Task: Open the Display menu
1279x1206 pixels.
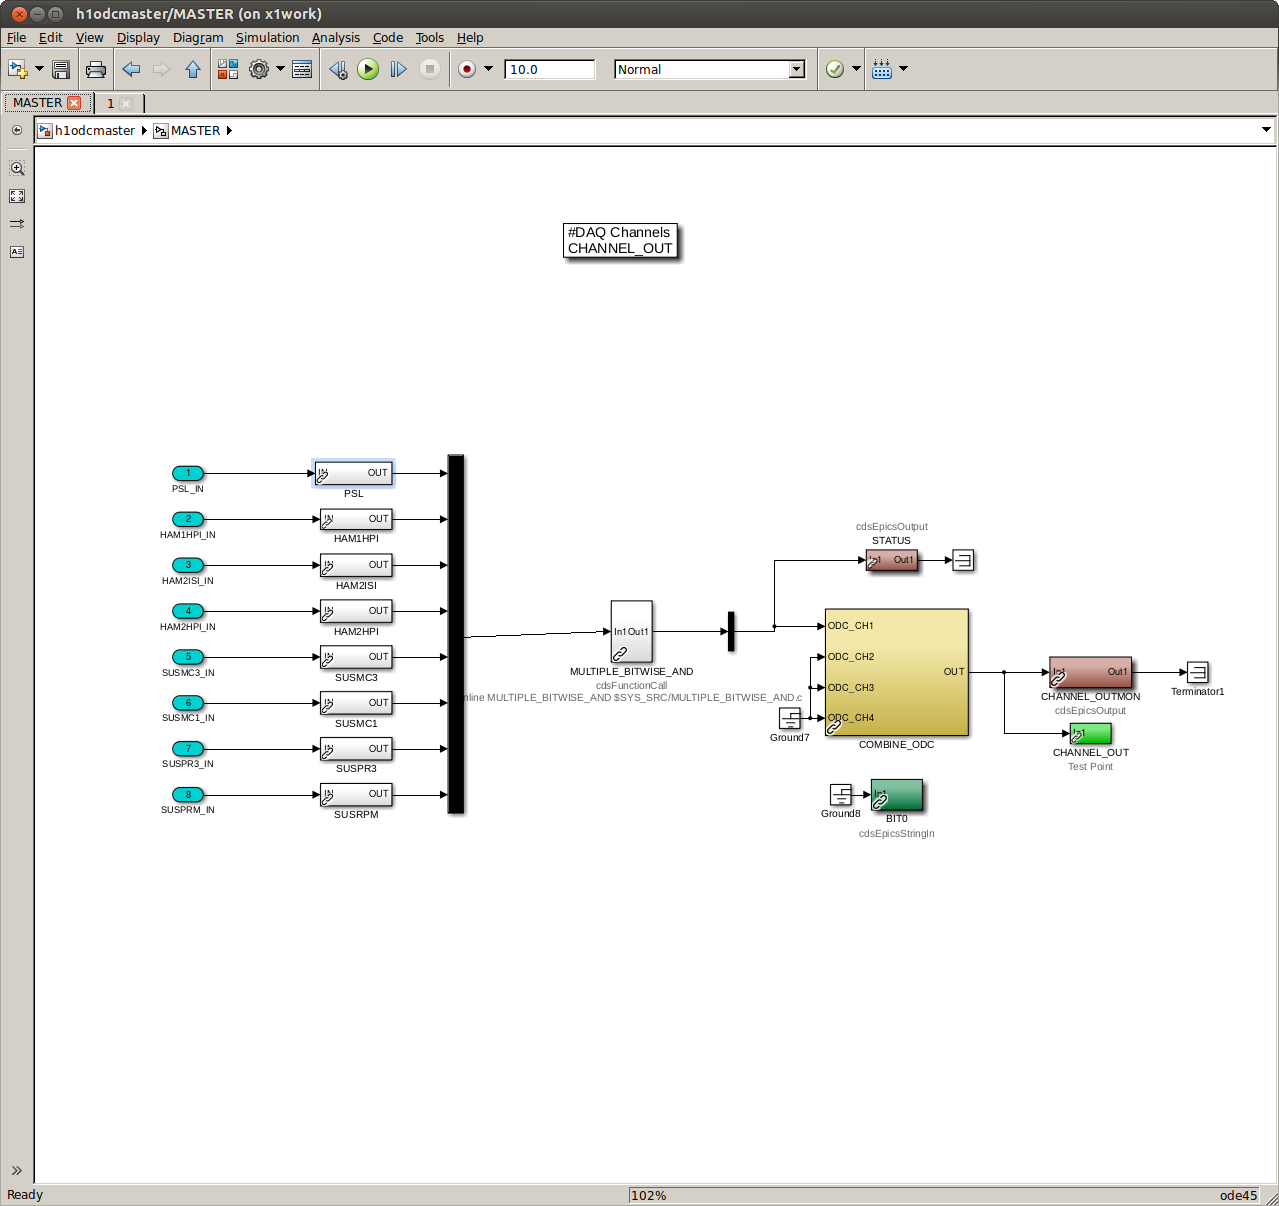Action: tap(138, 38)
